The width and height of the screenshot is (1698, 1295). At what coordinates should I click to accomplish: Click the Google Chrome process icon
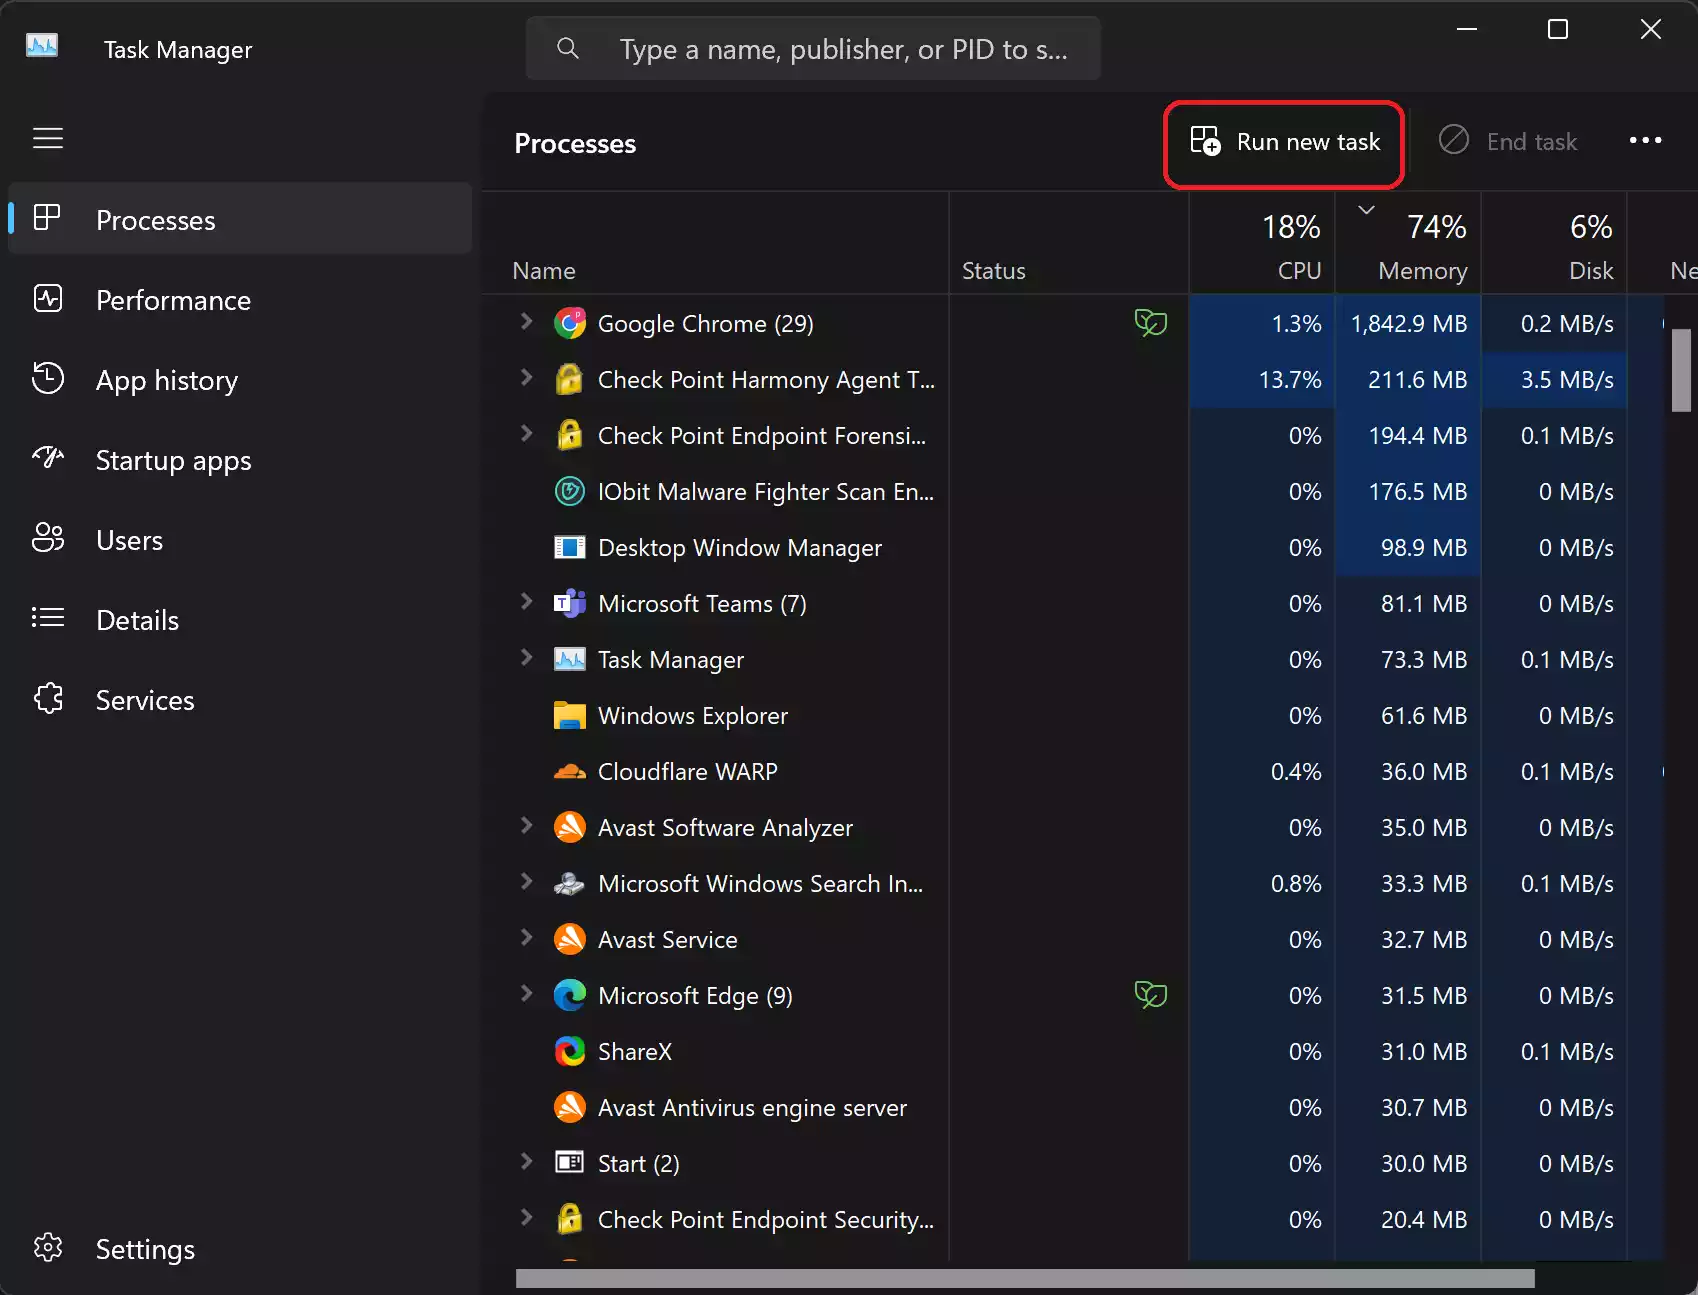pyautogui.click(x=570, y=323)
